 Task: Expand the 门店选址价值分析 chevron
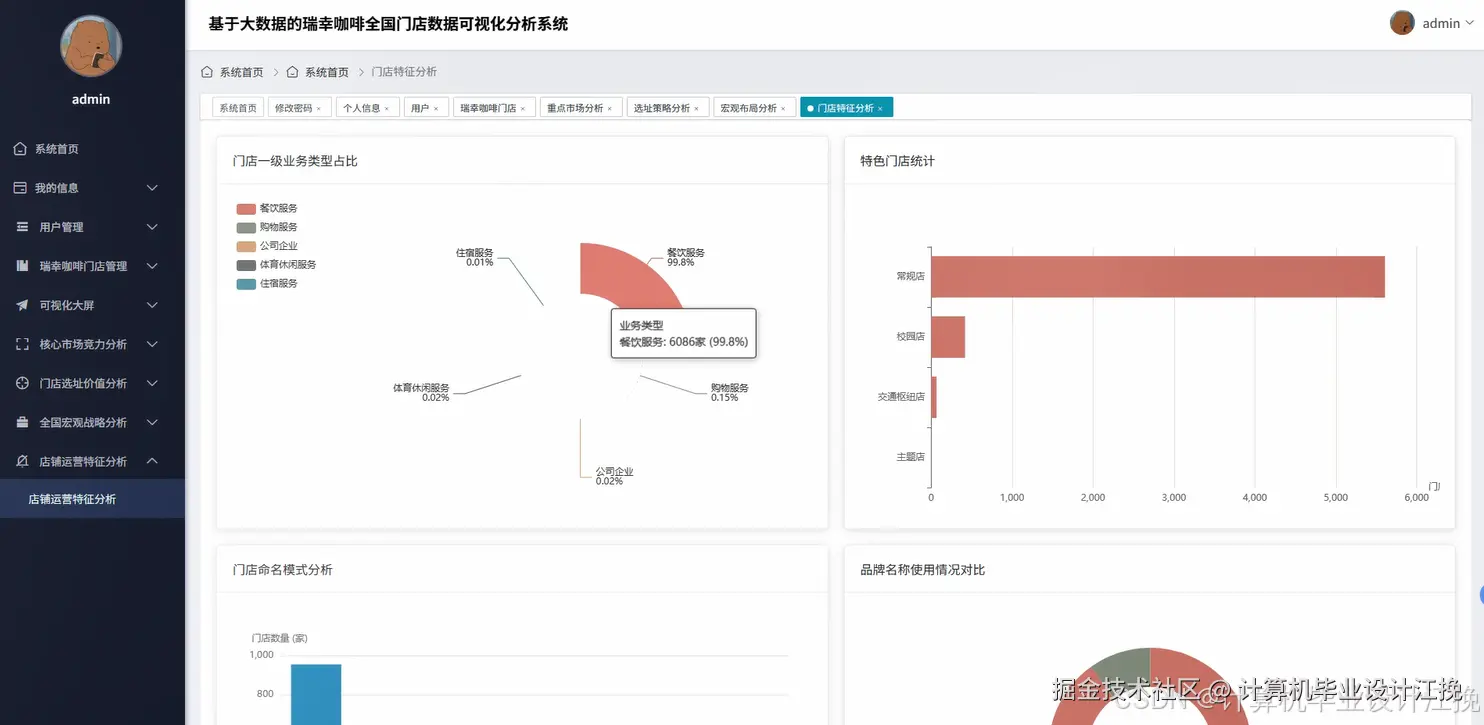(152, 383)
